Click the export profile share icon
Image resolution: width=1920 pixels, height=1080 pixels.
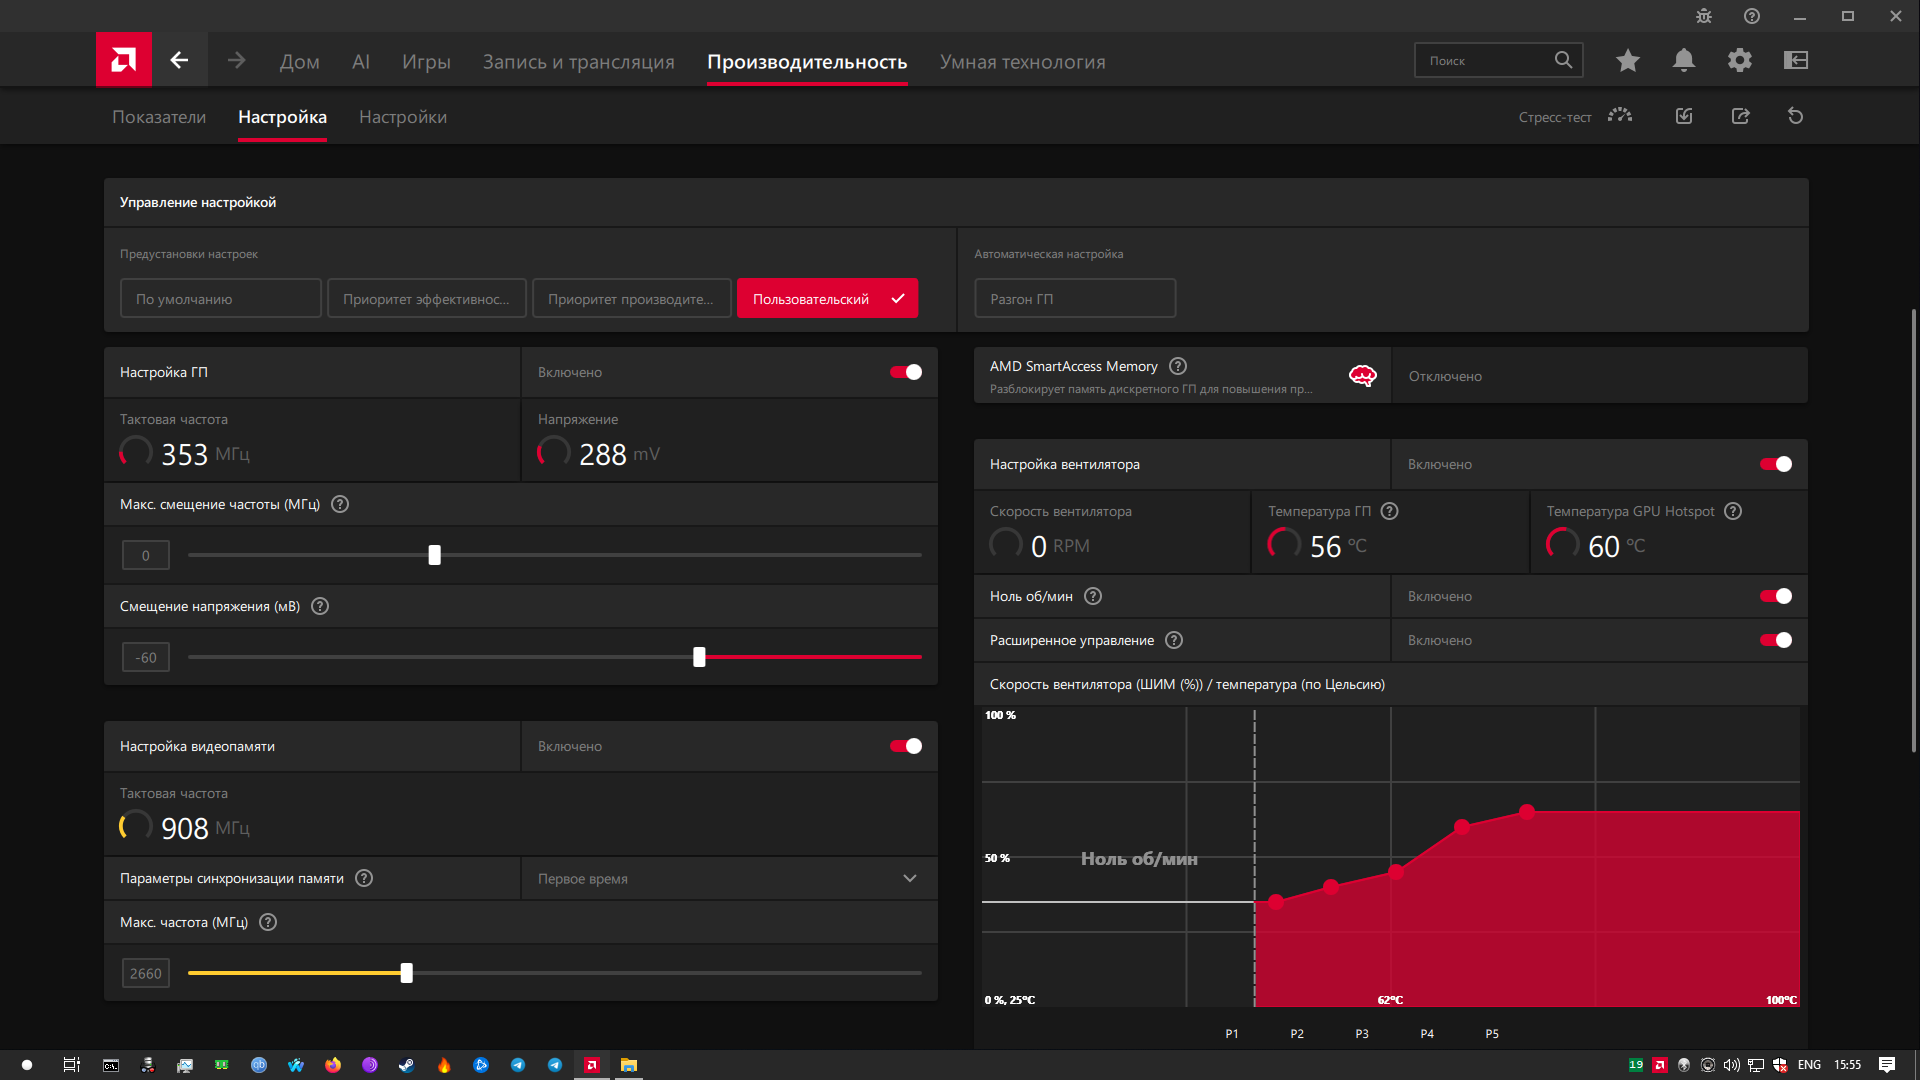click(1741, 116)
